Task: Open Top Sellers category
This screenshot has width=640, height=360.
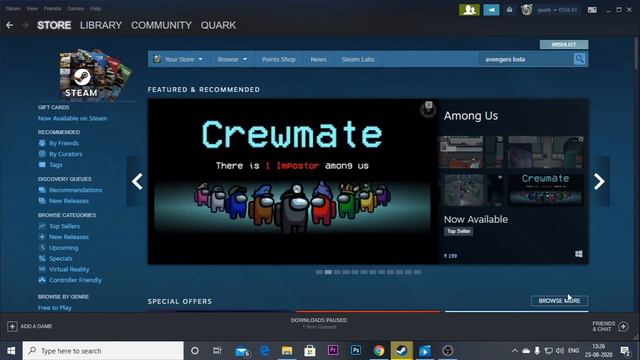Action: [x=64, y=226]
